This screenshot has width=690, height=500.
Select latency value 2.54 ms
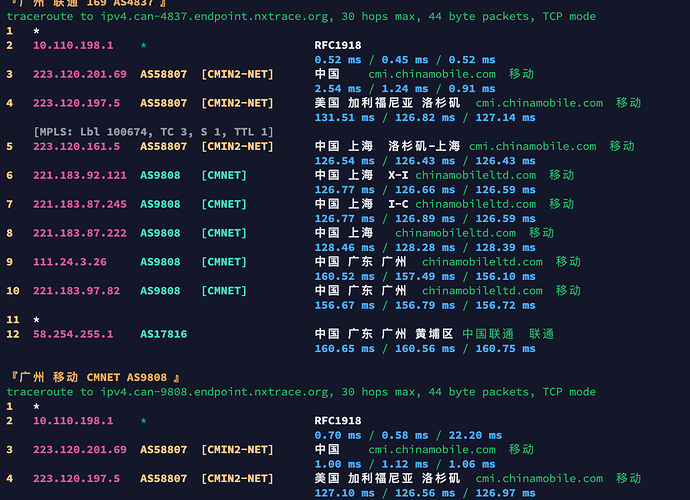[x=338, y=89]
